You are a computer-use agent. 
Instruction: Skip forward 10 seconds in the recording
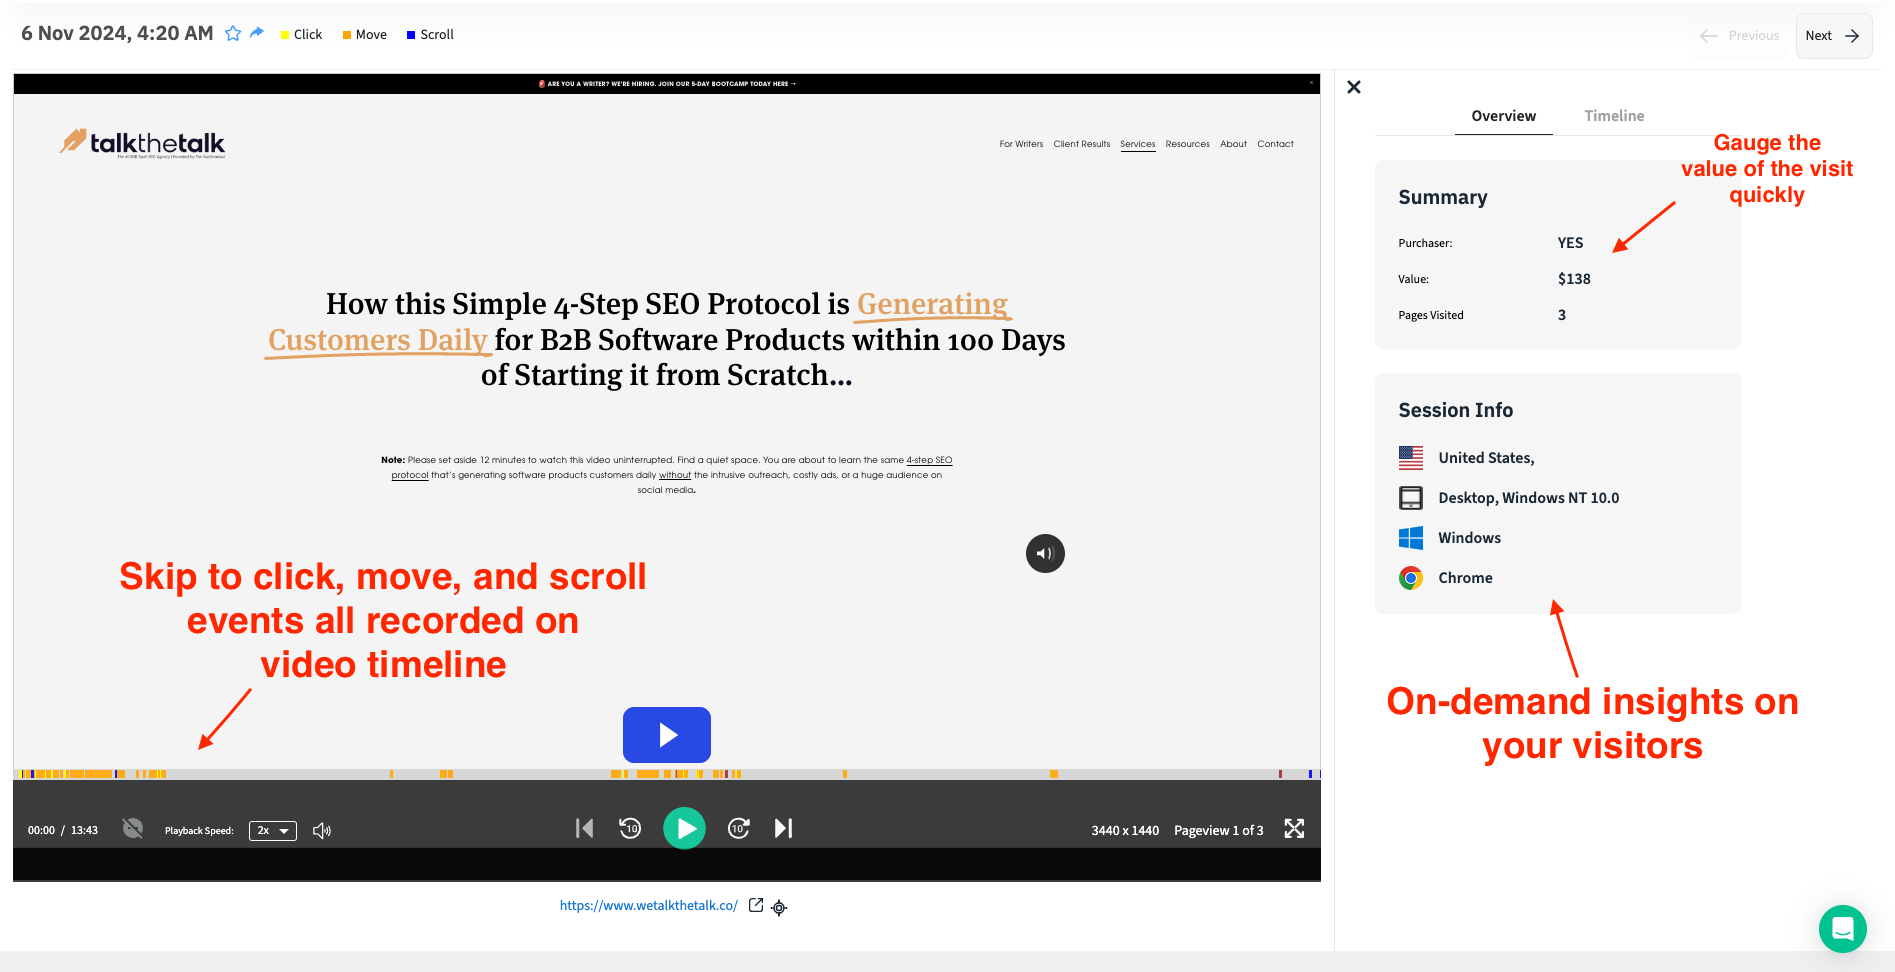pyautogui.click(x=739, y=828)
